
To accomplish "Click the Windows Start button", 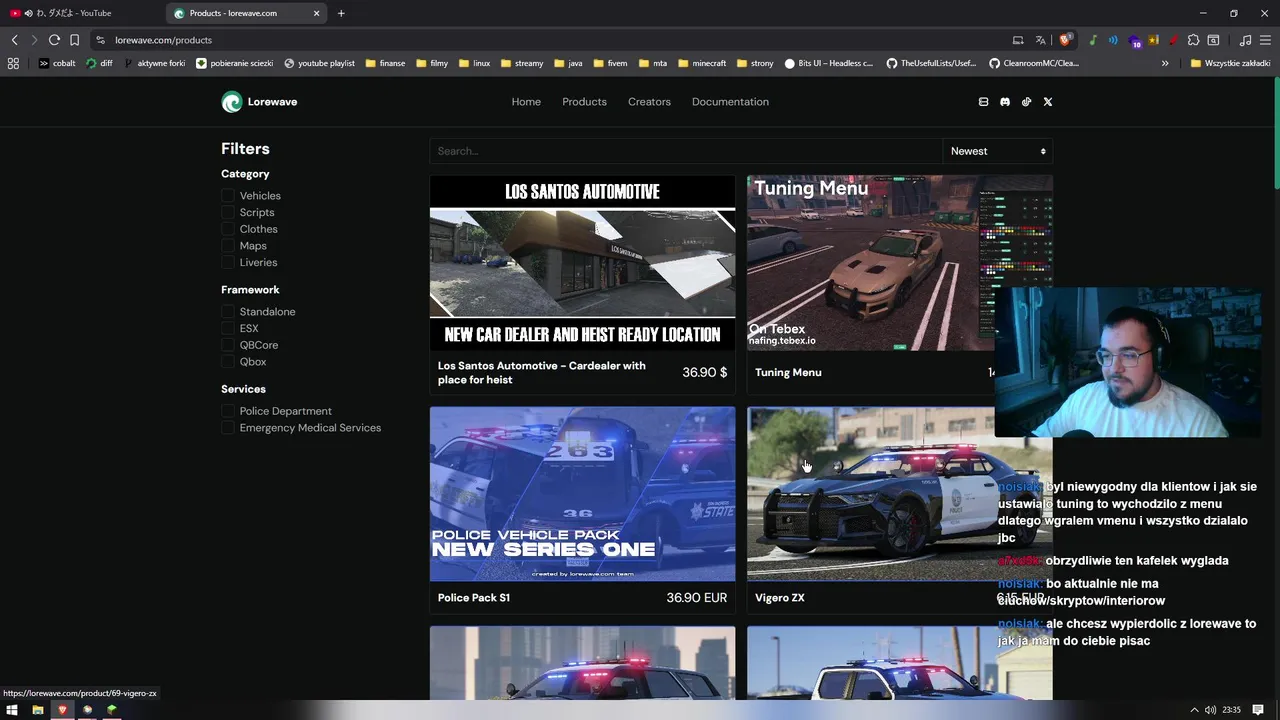I will pos(12,710).
